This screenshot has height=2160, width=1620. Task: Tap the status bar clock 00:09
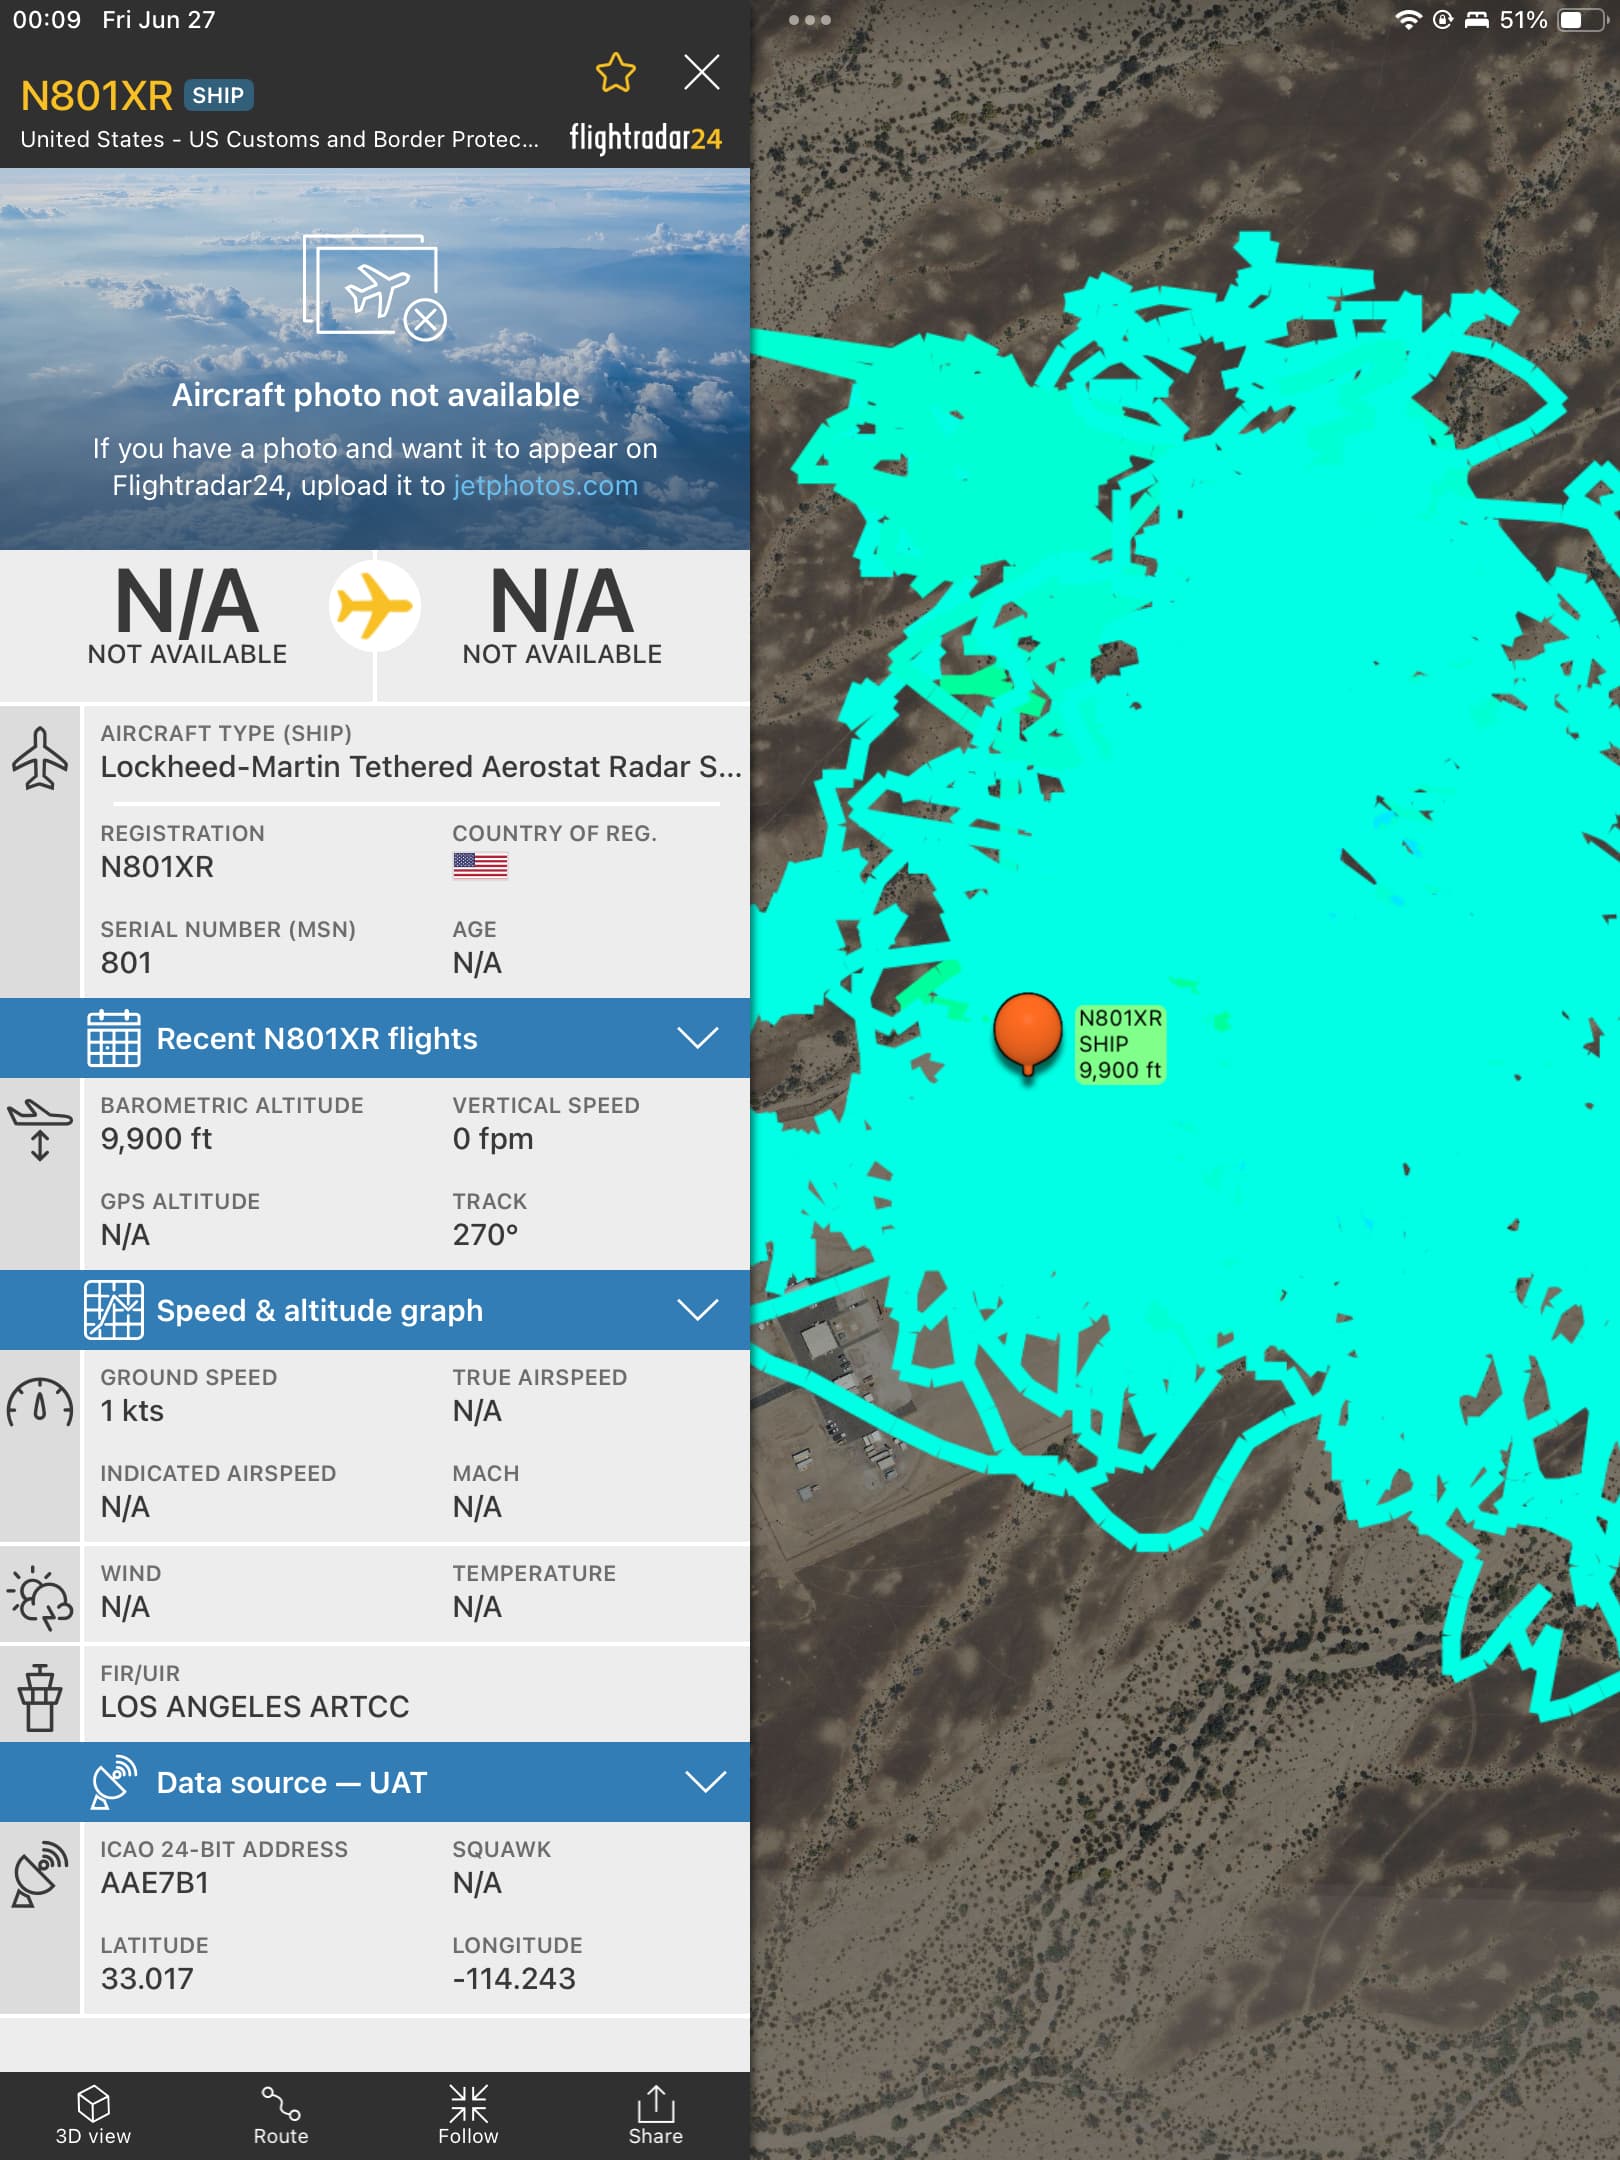pyautogui.click(x=46, y=20)
